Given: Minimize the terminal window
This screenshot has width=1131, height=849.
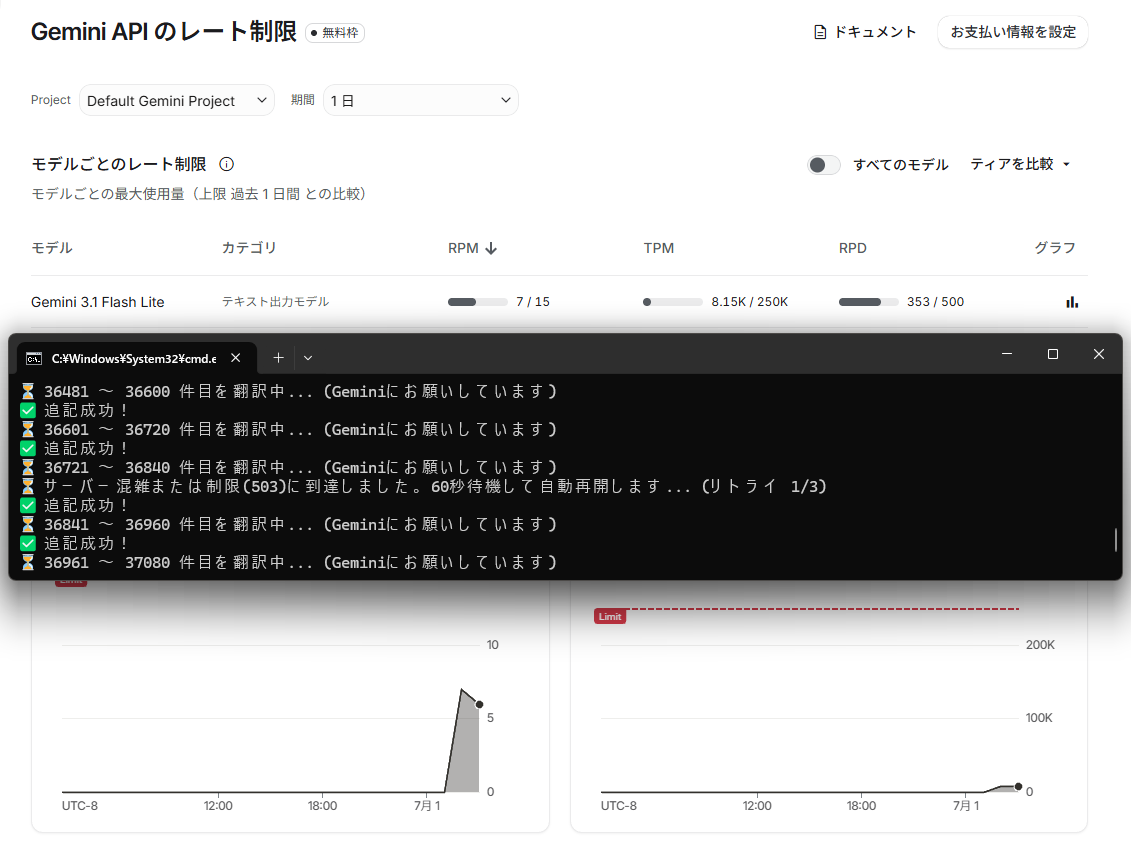Looking at the screenshot, I should (x=1007, y=354).
